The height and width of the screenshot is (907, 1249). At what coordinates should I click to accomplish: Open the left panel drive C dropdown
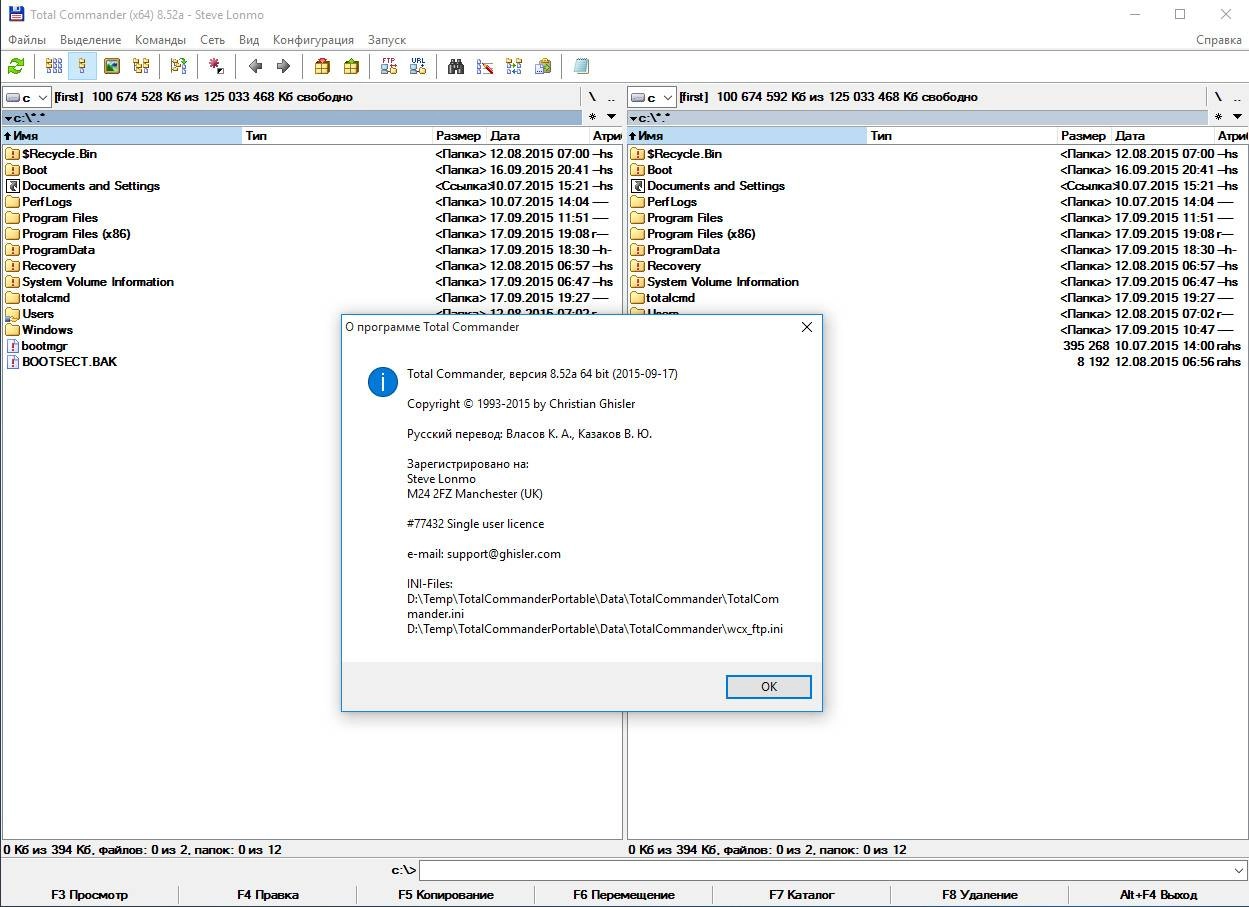click(x=27, y=97)
